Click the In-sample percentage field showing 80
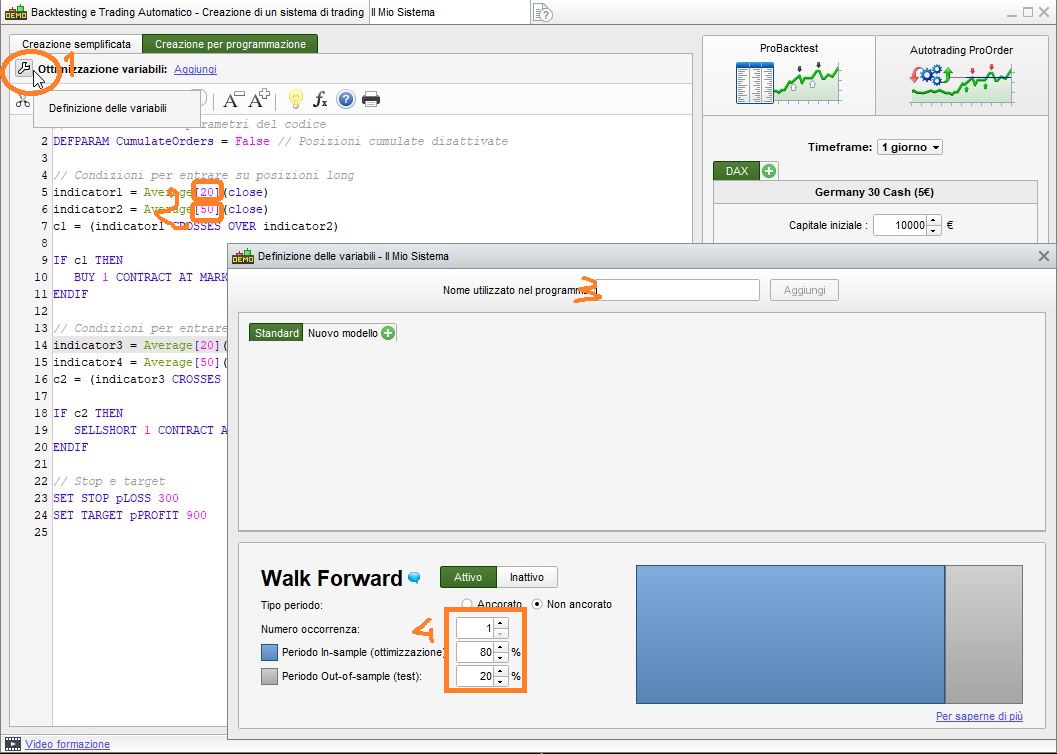The height and width of the screenshot is (754, 1057). (x=475, y=652)
